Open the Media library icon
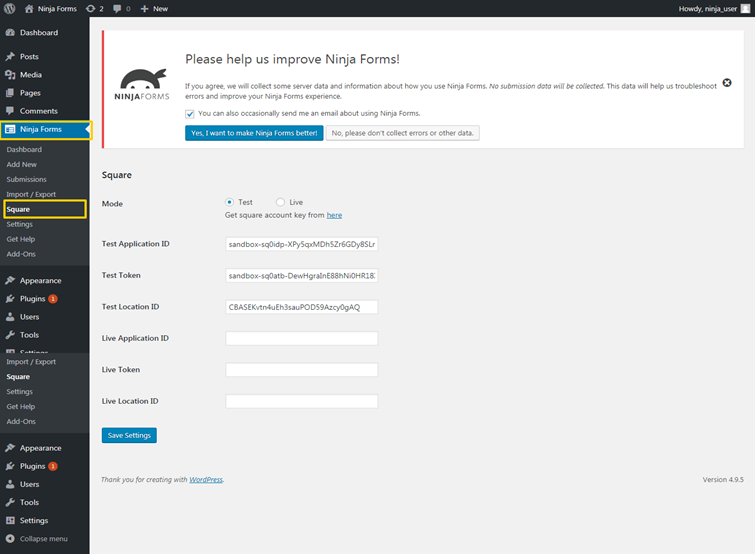Image resolution: width=755 pixels, height=554 pixels. coord(10,75)
